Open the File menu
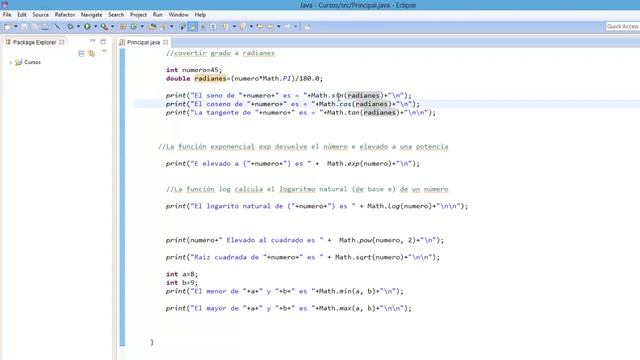This screenshot has height=360, width=640. (x=7, y=15)
